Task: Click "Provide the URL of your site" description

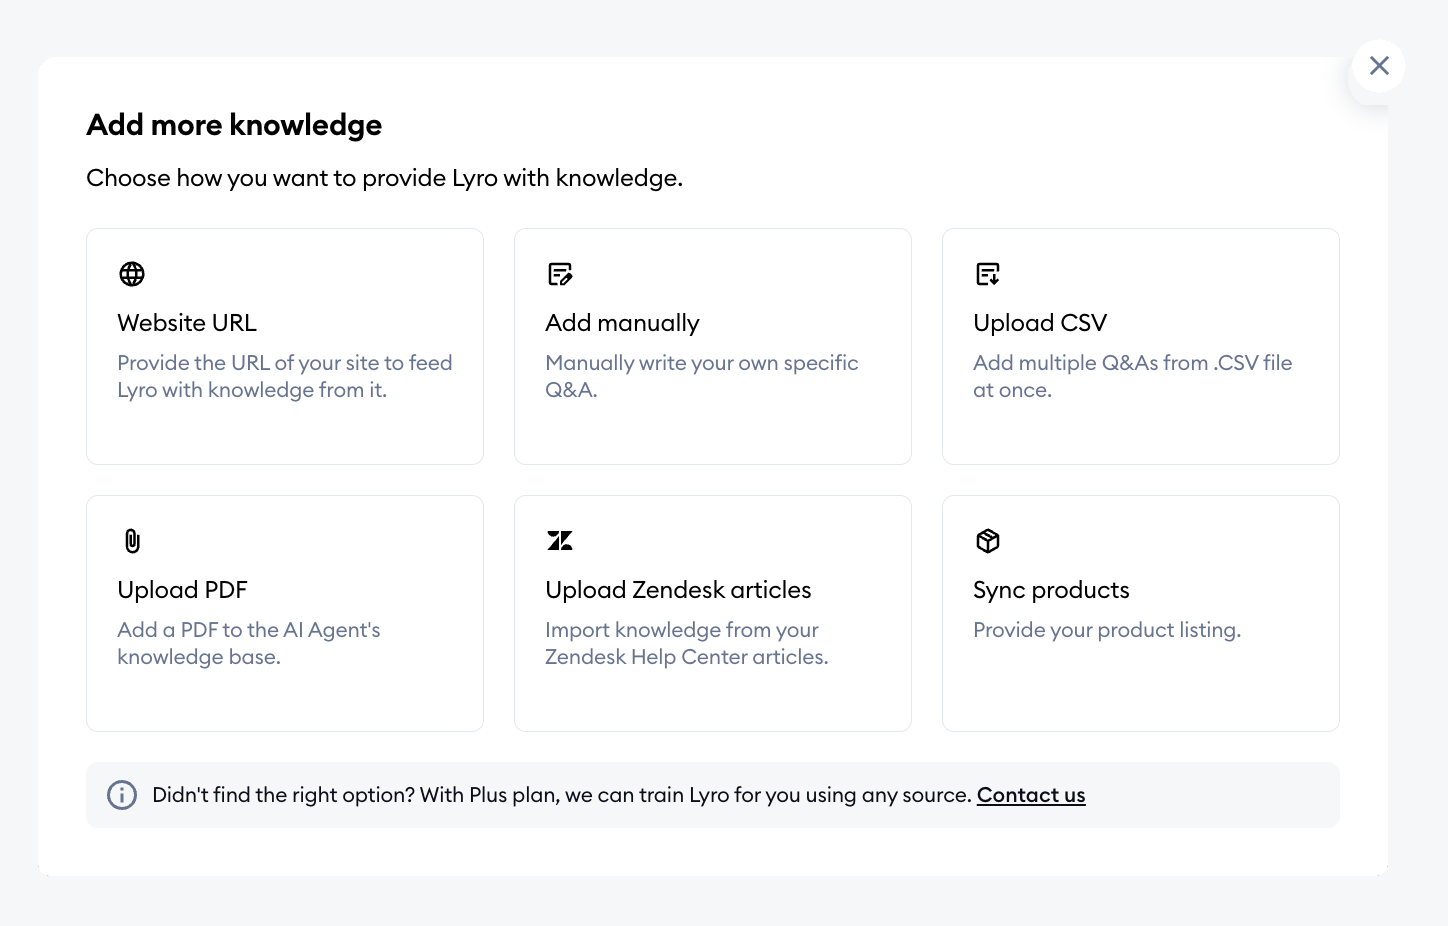Action: point(285,376)
